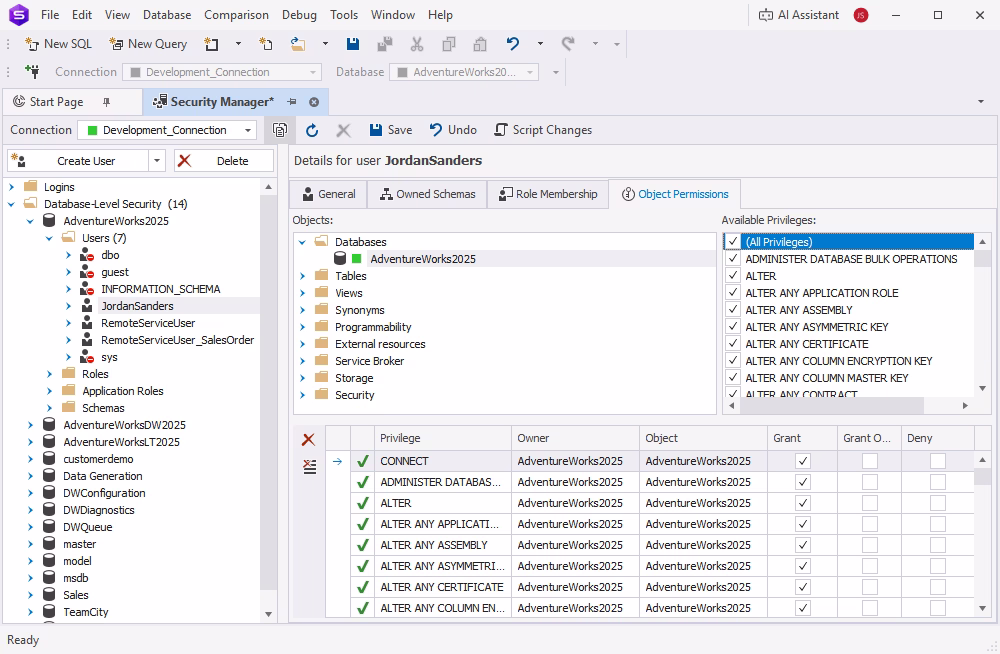
Task: Switch to the Role Membership tab
Action: coord(548,194)
